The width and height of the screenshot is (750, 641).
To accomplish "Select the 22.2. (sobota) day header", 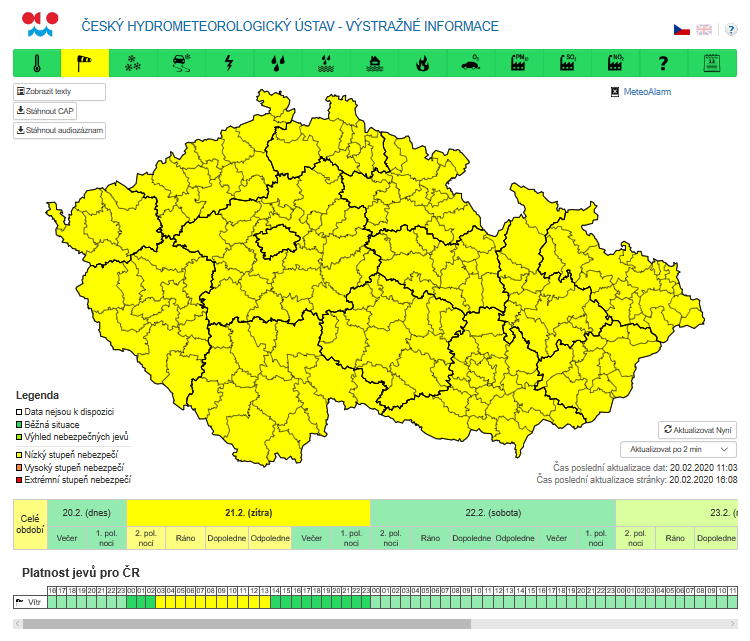I will (x=493, y=513).
